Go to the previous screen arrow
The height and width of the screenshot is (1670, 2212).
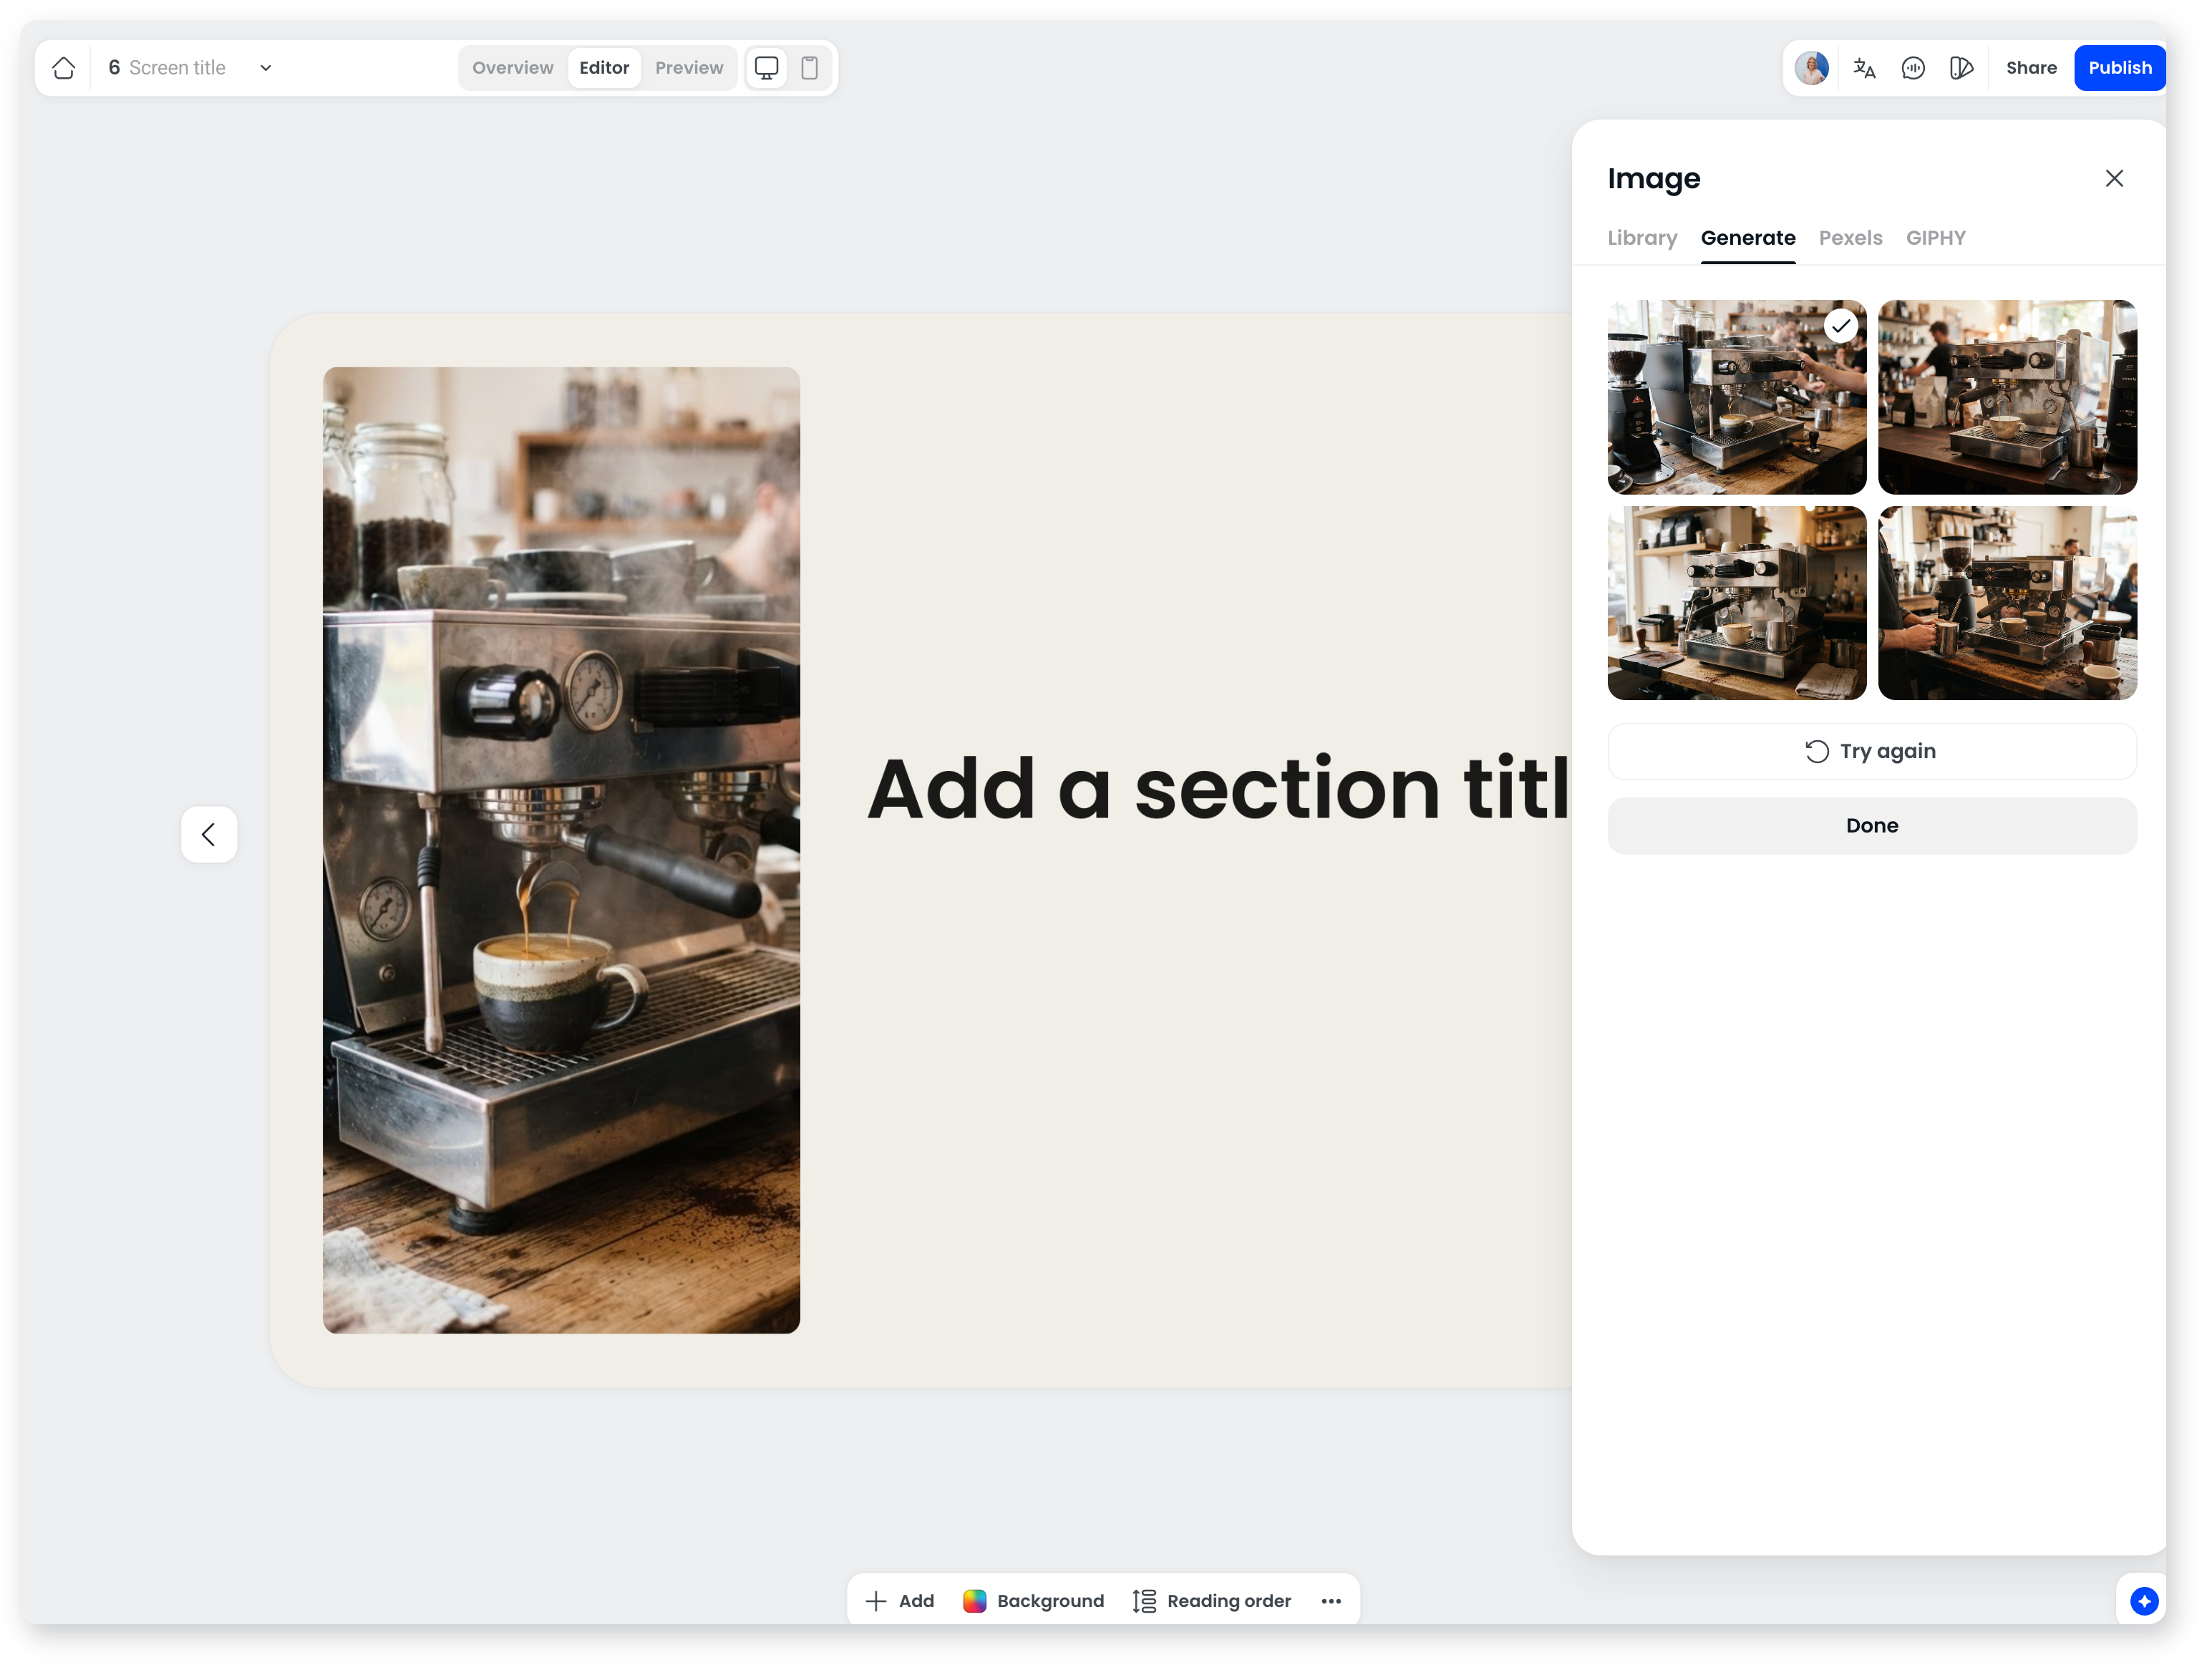[x=209, y=835]
